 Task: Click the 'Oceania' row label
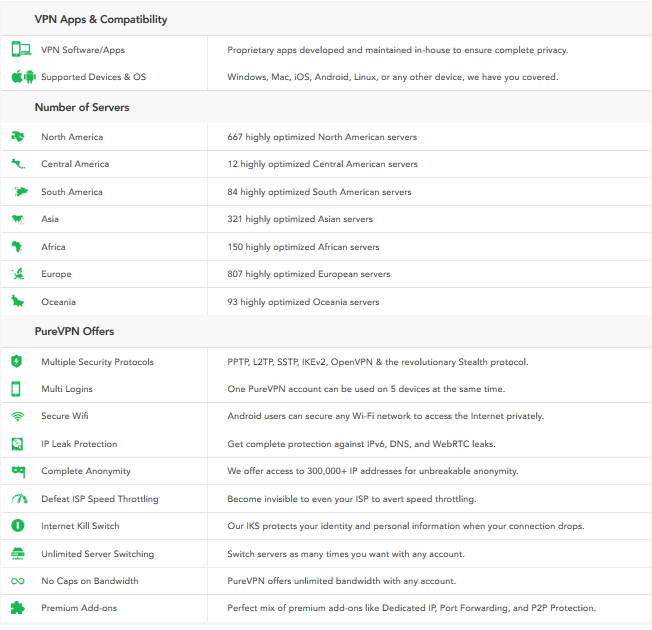[58, 302]
